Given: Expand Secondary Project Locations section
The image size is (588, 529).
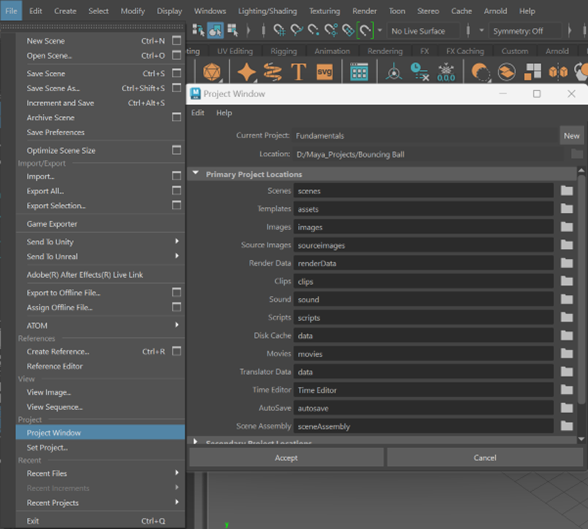Looking at the screenshot, I should pos(195,441).
